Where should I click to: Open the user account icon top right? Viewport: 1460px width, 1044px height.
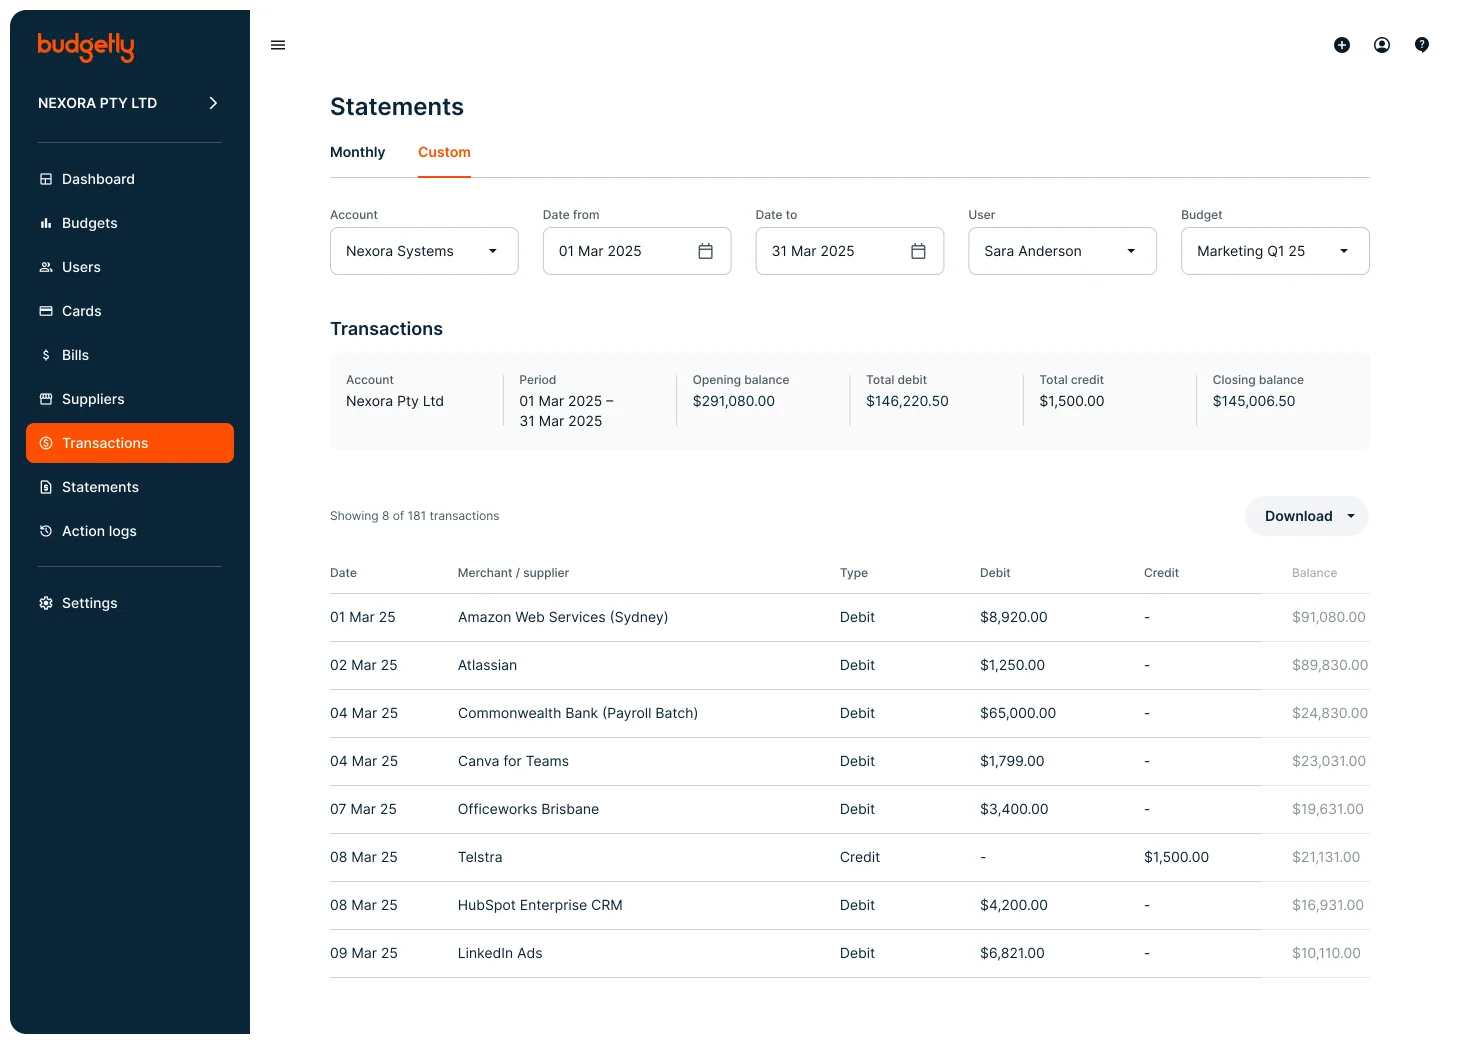(1382, 45)
